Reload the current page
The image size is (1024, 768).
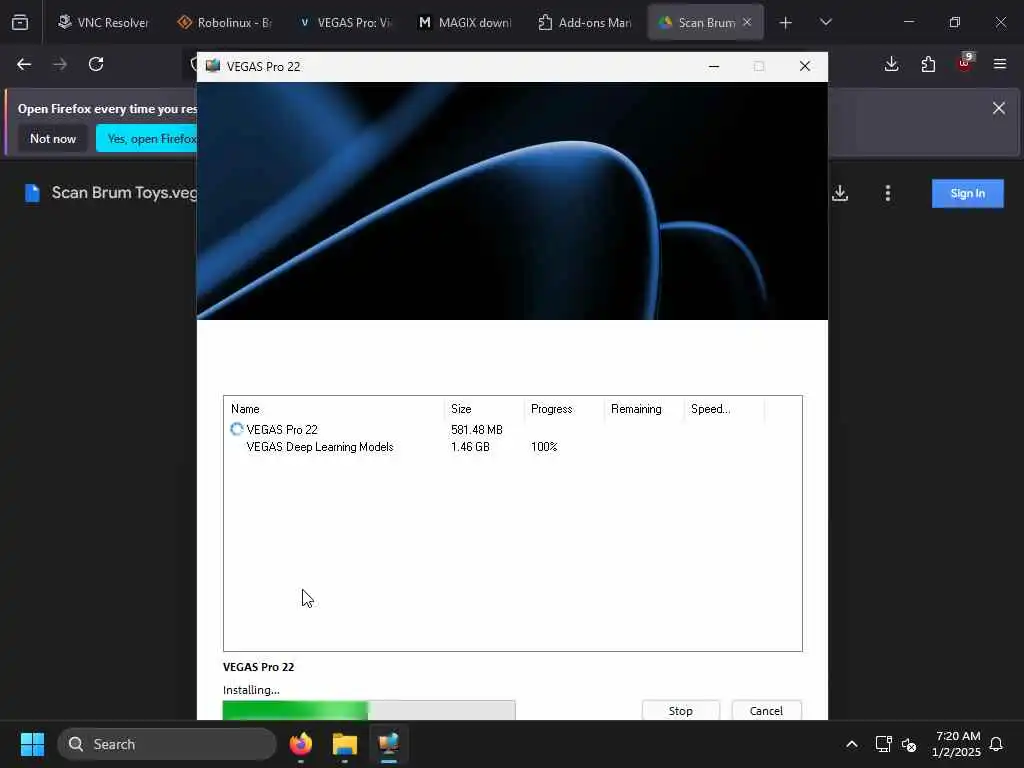click(96, 64)
